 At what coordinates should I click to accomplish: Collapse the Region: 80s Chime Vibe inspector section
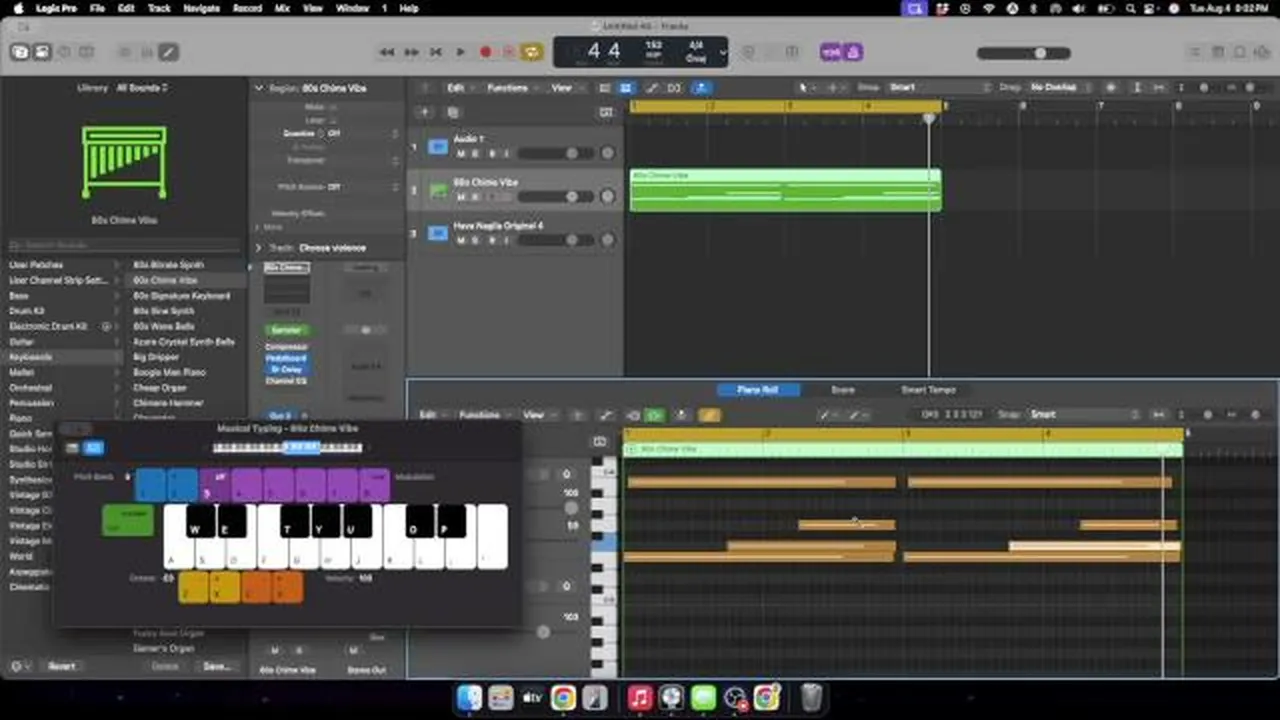pos(258,88)
